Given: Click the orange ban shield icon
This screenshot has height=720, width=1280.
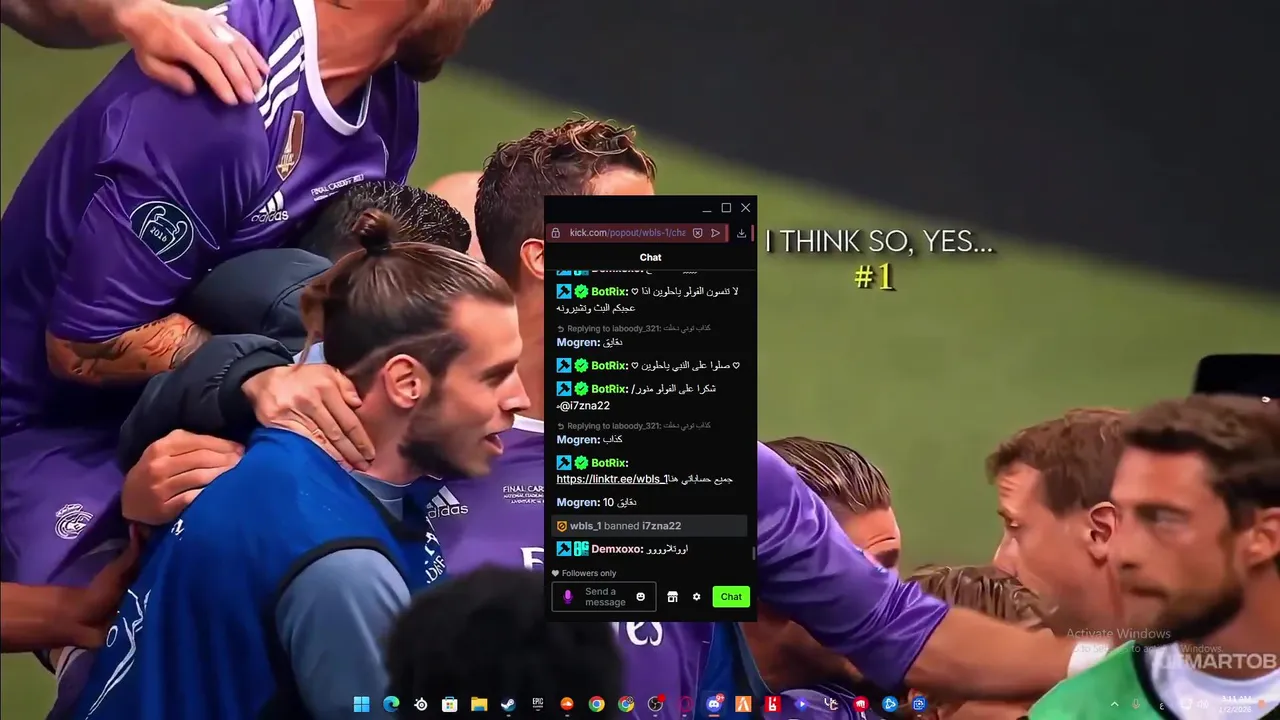Looking at the screenshot, I should click(562, 526).
